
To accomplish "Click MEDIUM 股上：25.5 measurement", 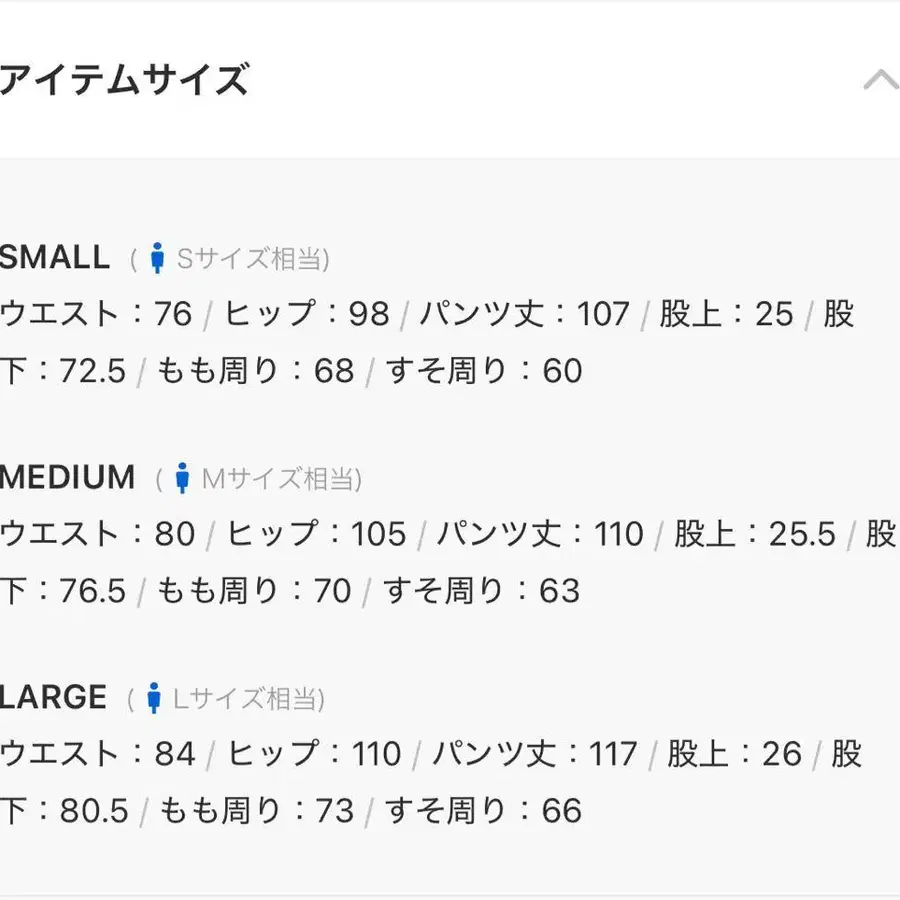I will click(754, 534).
